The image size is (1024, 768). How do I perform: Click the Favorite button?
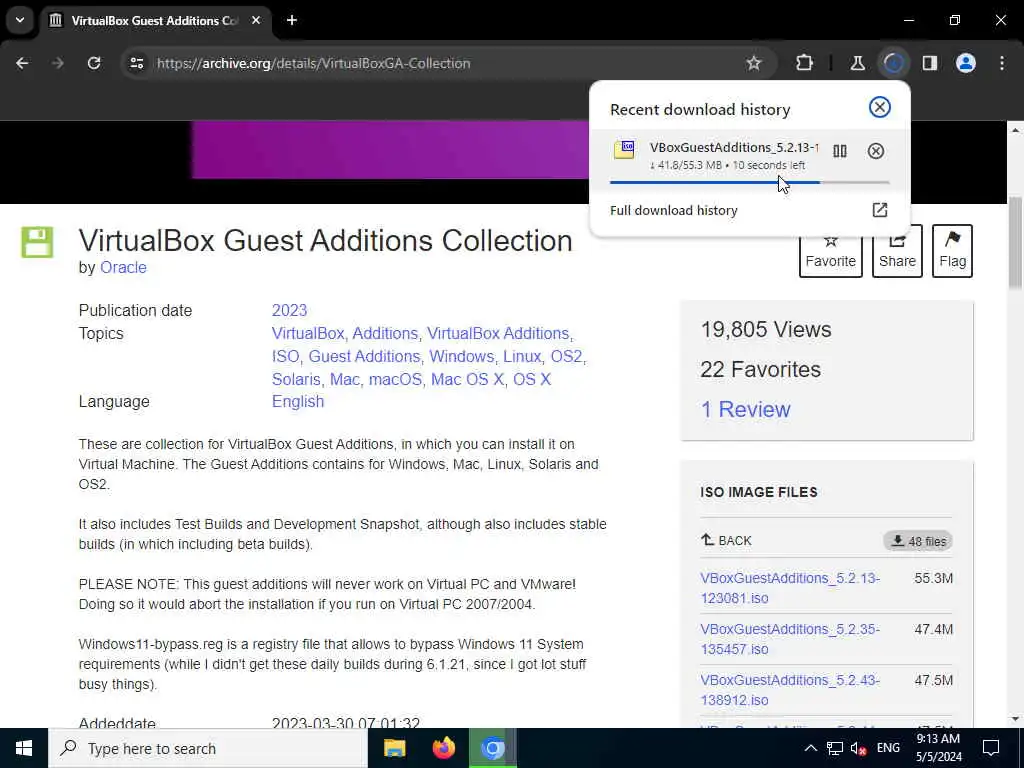click(831, 251)
